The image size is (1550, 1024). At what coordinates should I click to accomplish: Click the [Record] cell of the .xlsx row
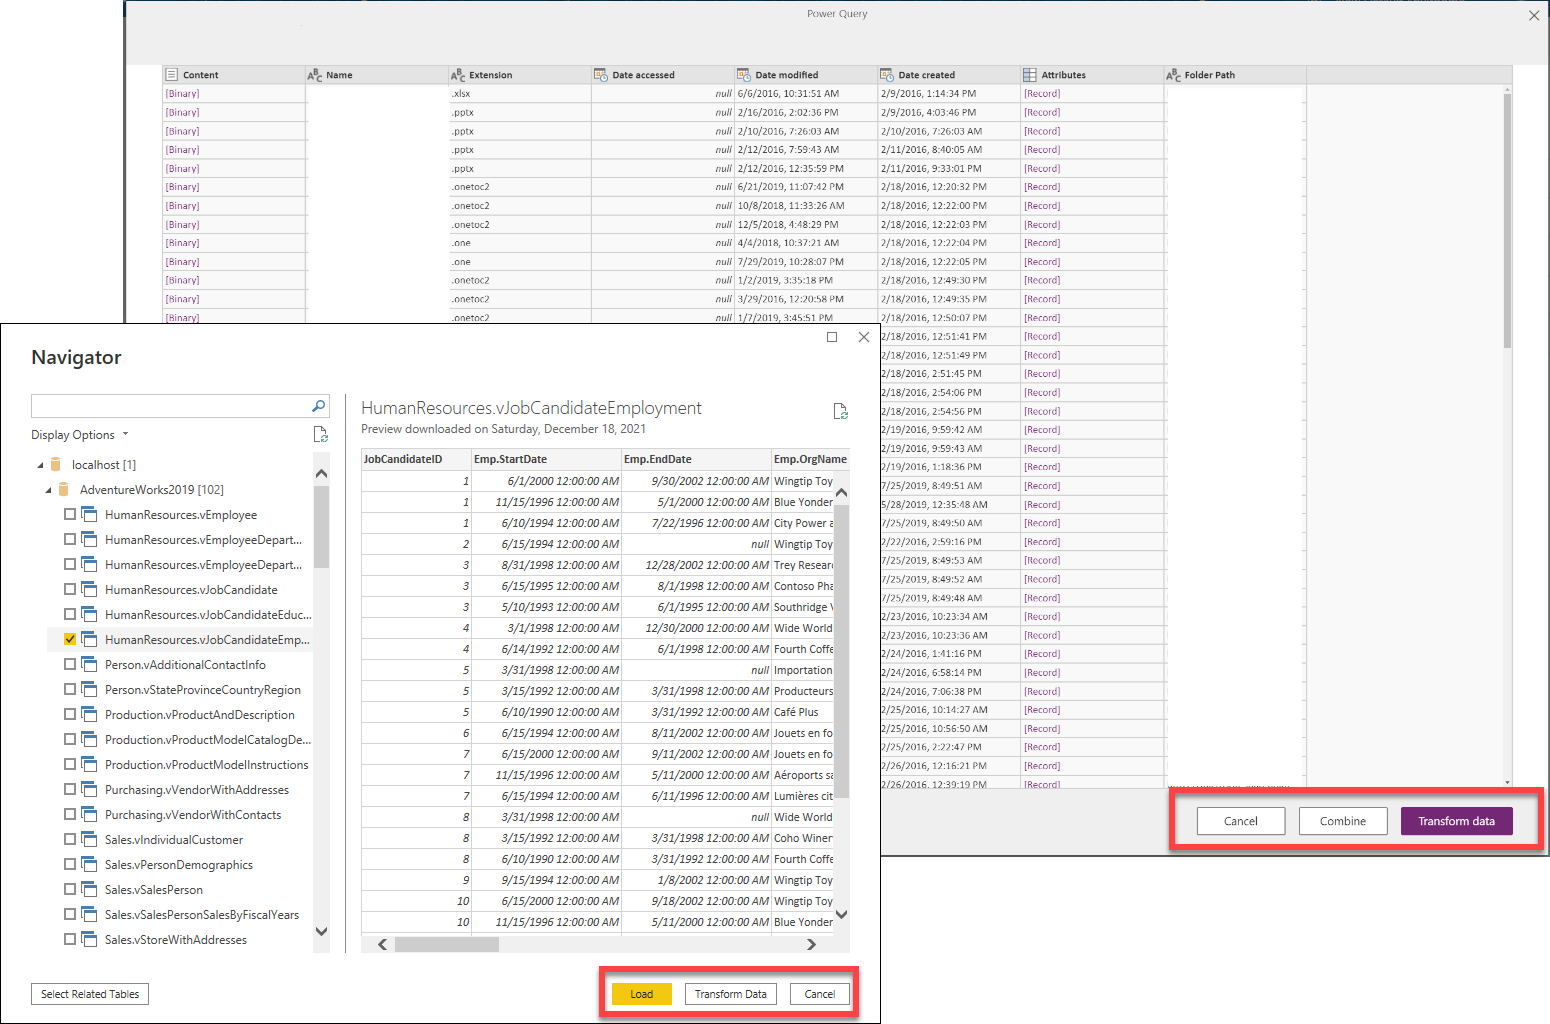click(1093, 94)
